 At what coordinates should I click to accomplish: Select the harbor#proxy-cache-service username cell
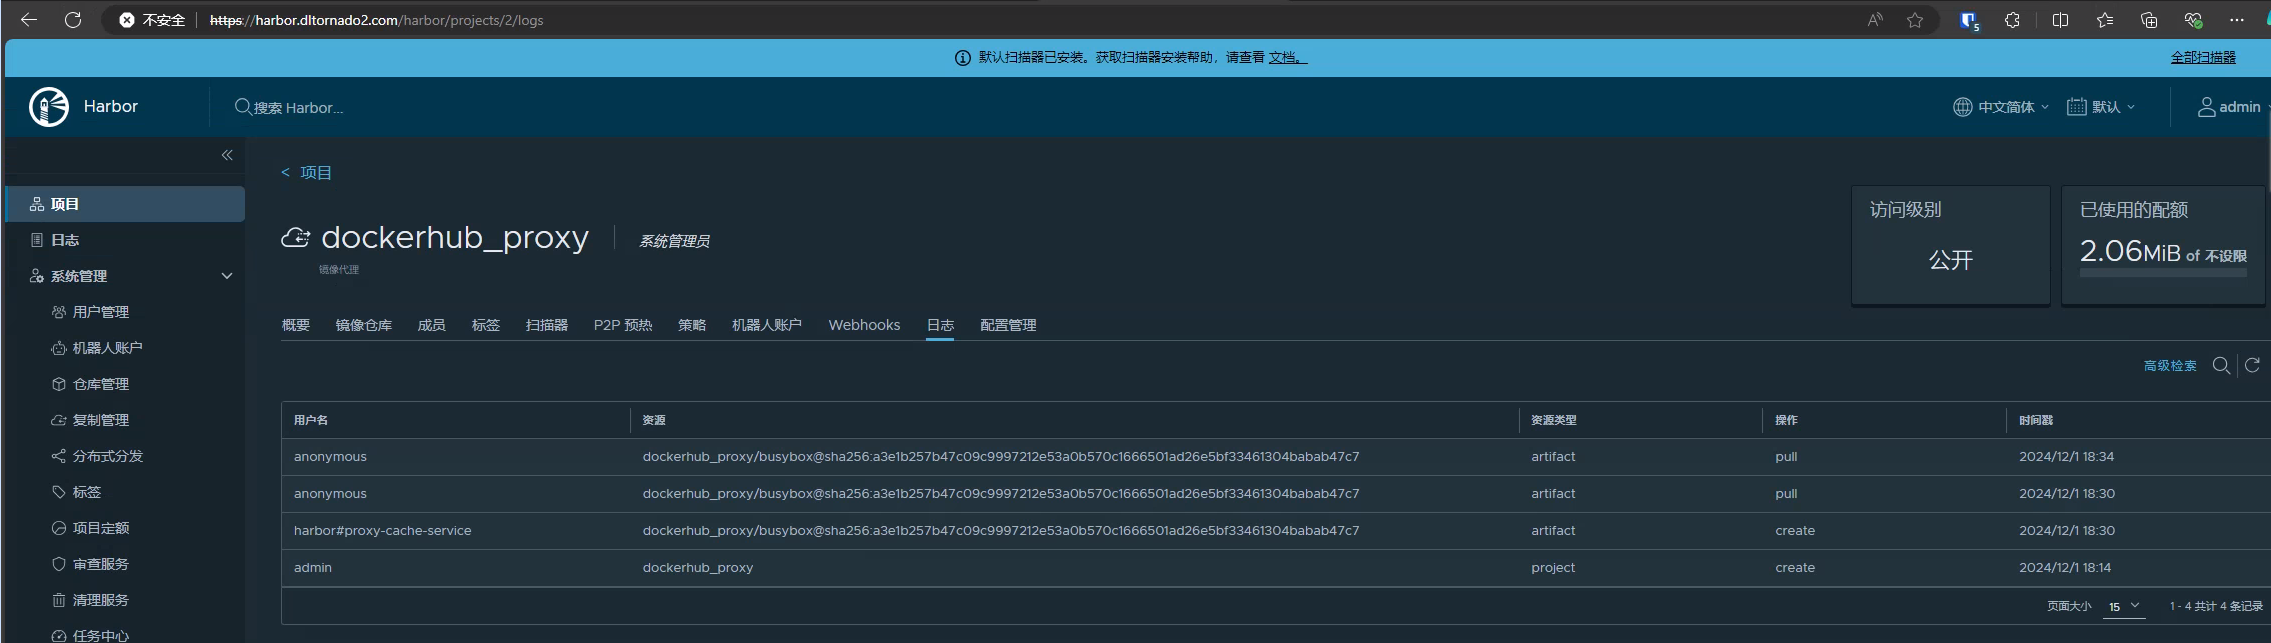382,531
